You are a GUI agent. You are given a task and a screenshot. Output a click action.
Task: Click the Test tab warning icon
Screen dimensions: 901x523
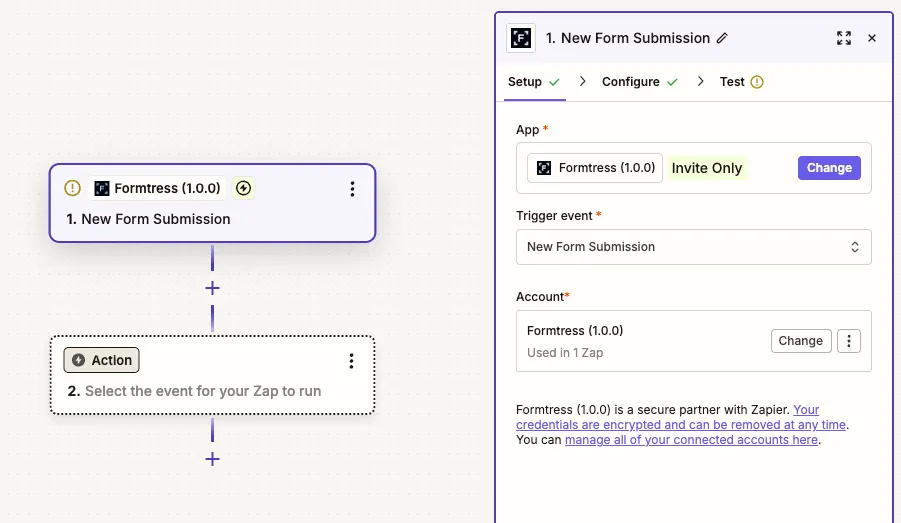757,82
